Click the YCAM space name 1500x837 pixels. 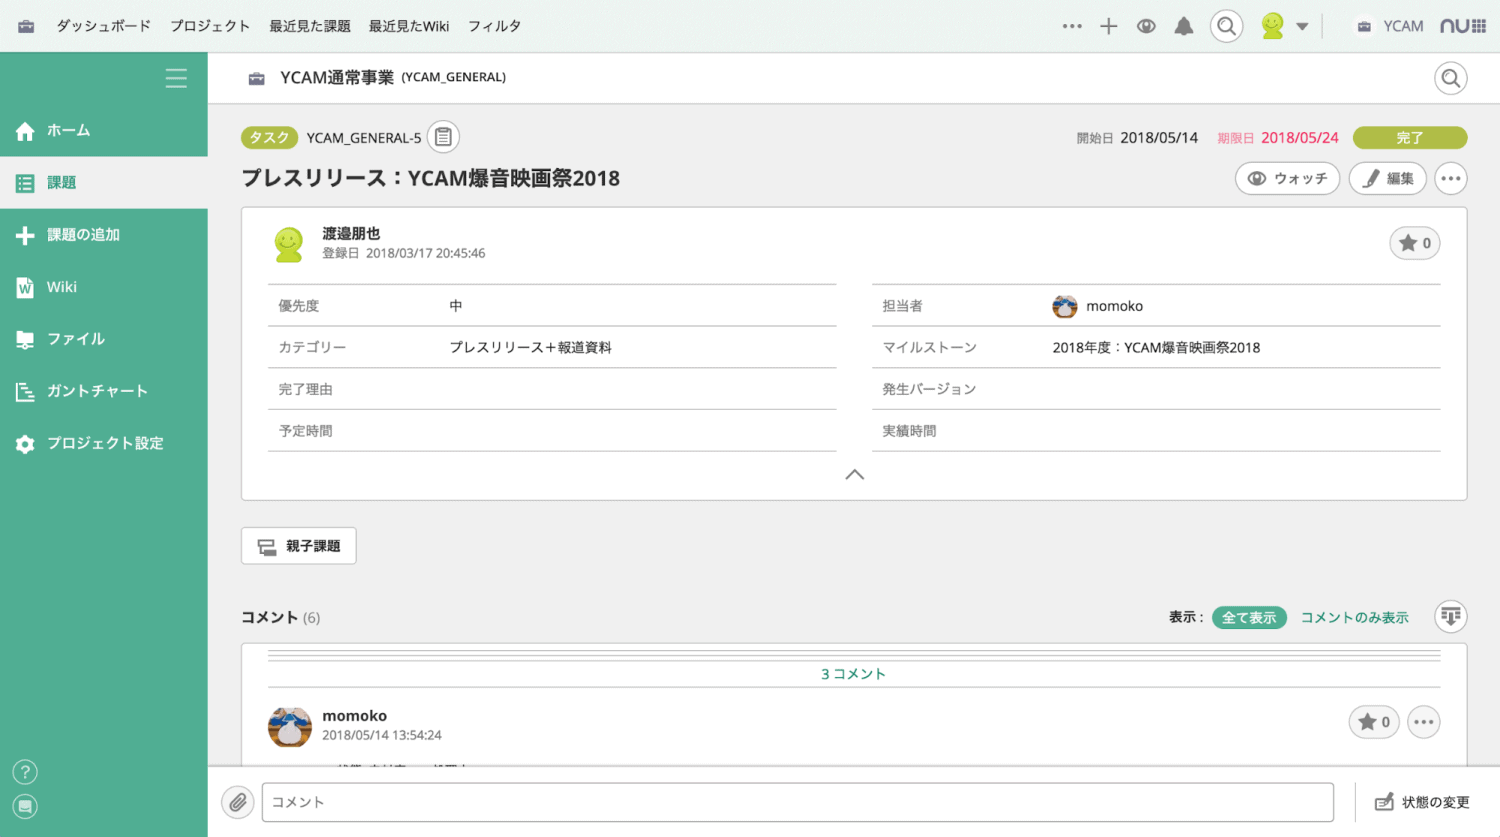1403,26
